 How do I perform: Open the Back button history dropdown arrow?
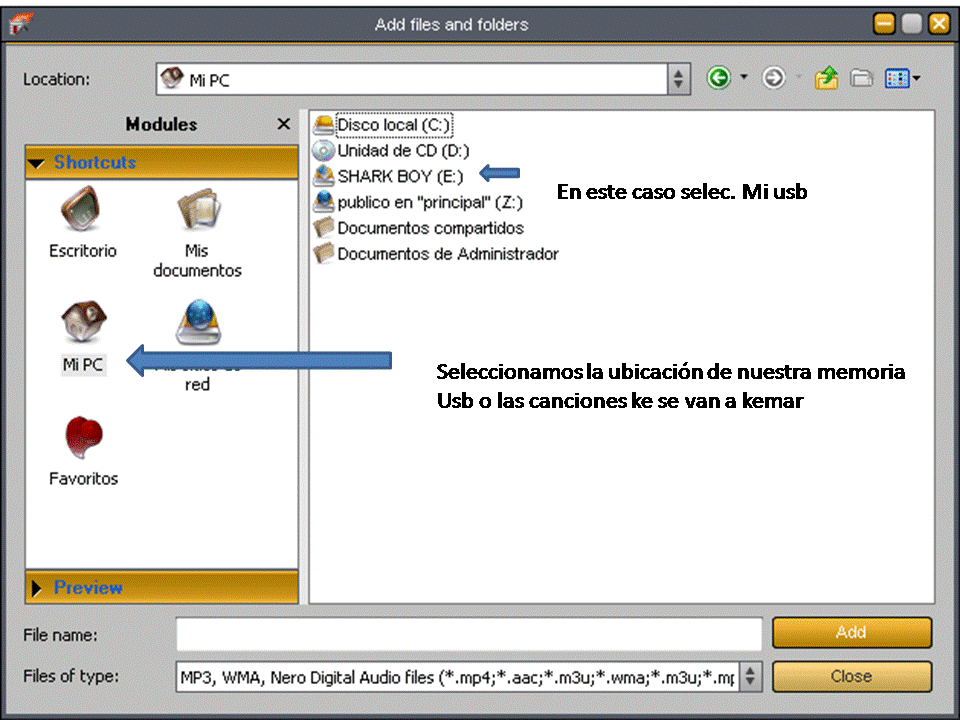click(x=744, y=77)
